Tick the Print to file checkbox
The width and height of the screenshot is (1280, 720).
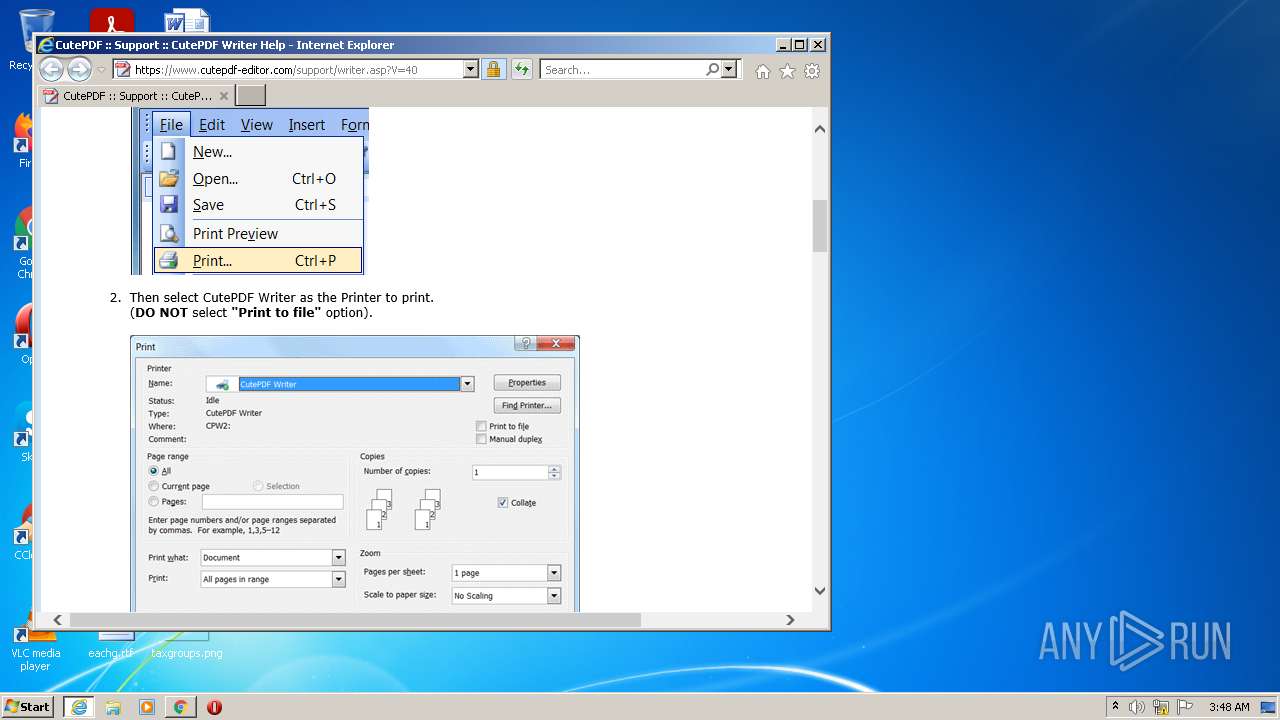482,427
